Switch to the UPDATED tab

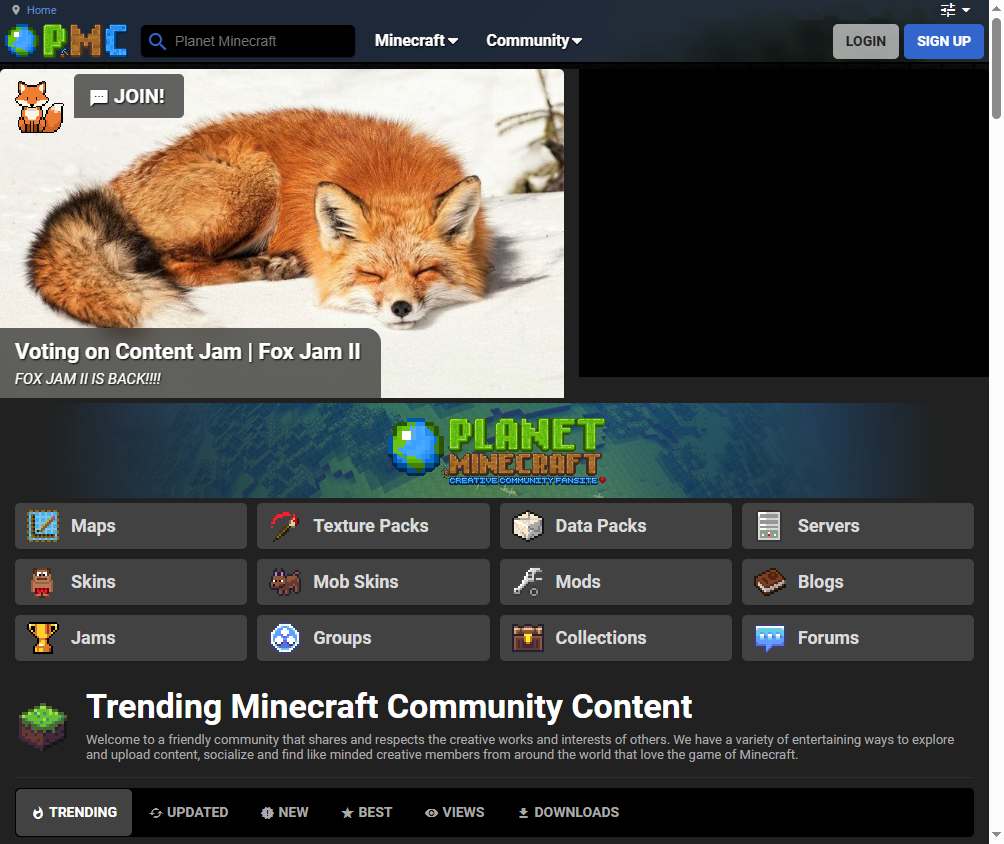pyautogui.click(x=189, y=812)
